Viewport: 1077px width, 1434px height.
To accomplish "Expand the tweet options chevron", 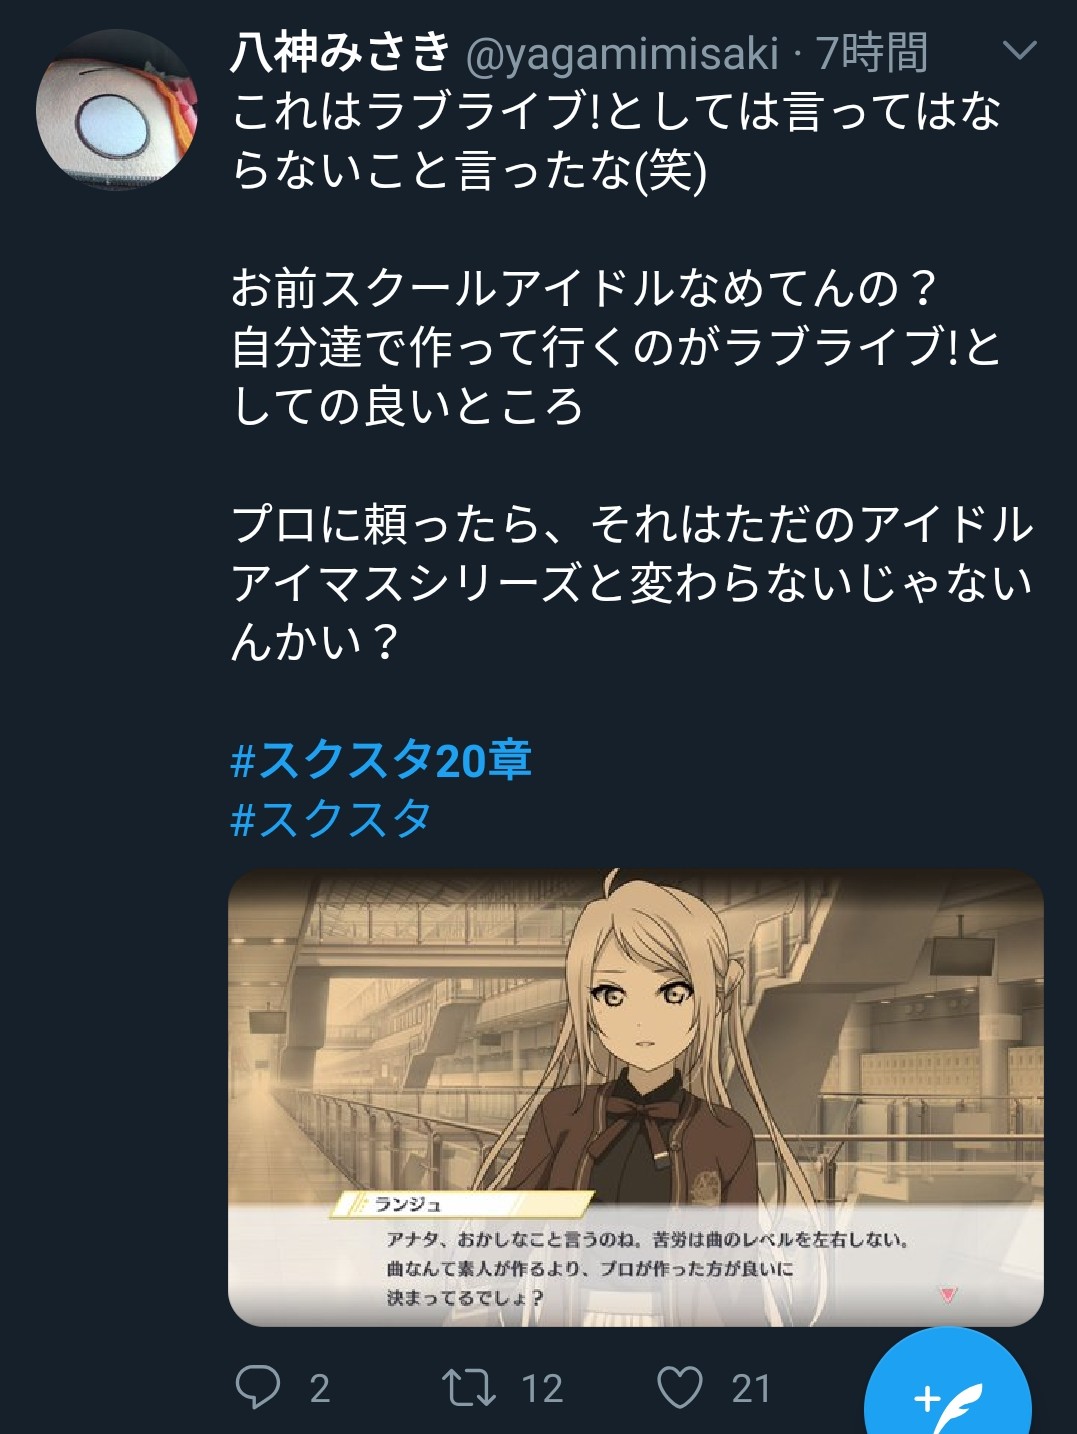I will pos(1019,50).
